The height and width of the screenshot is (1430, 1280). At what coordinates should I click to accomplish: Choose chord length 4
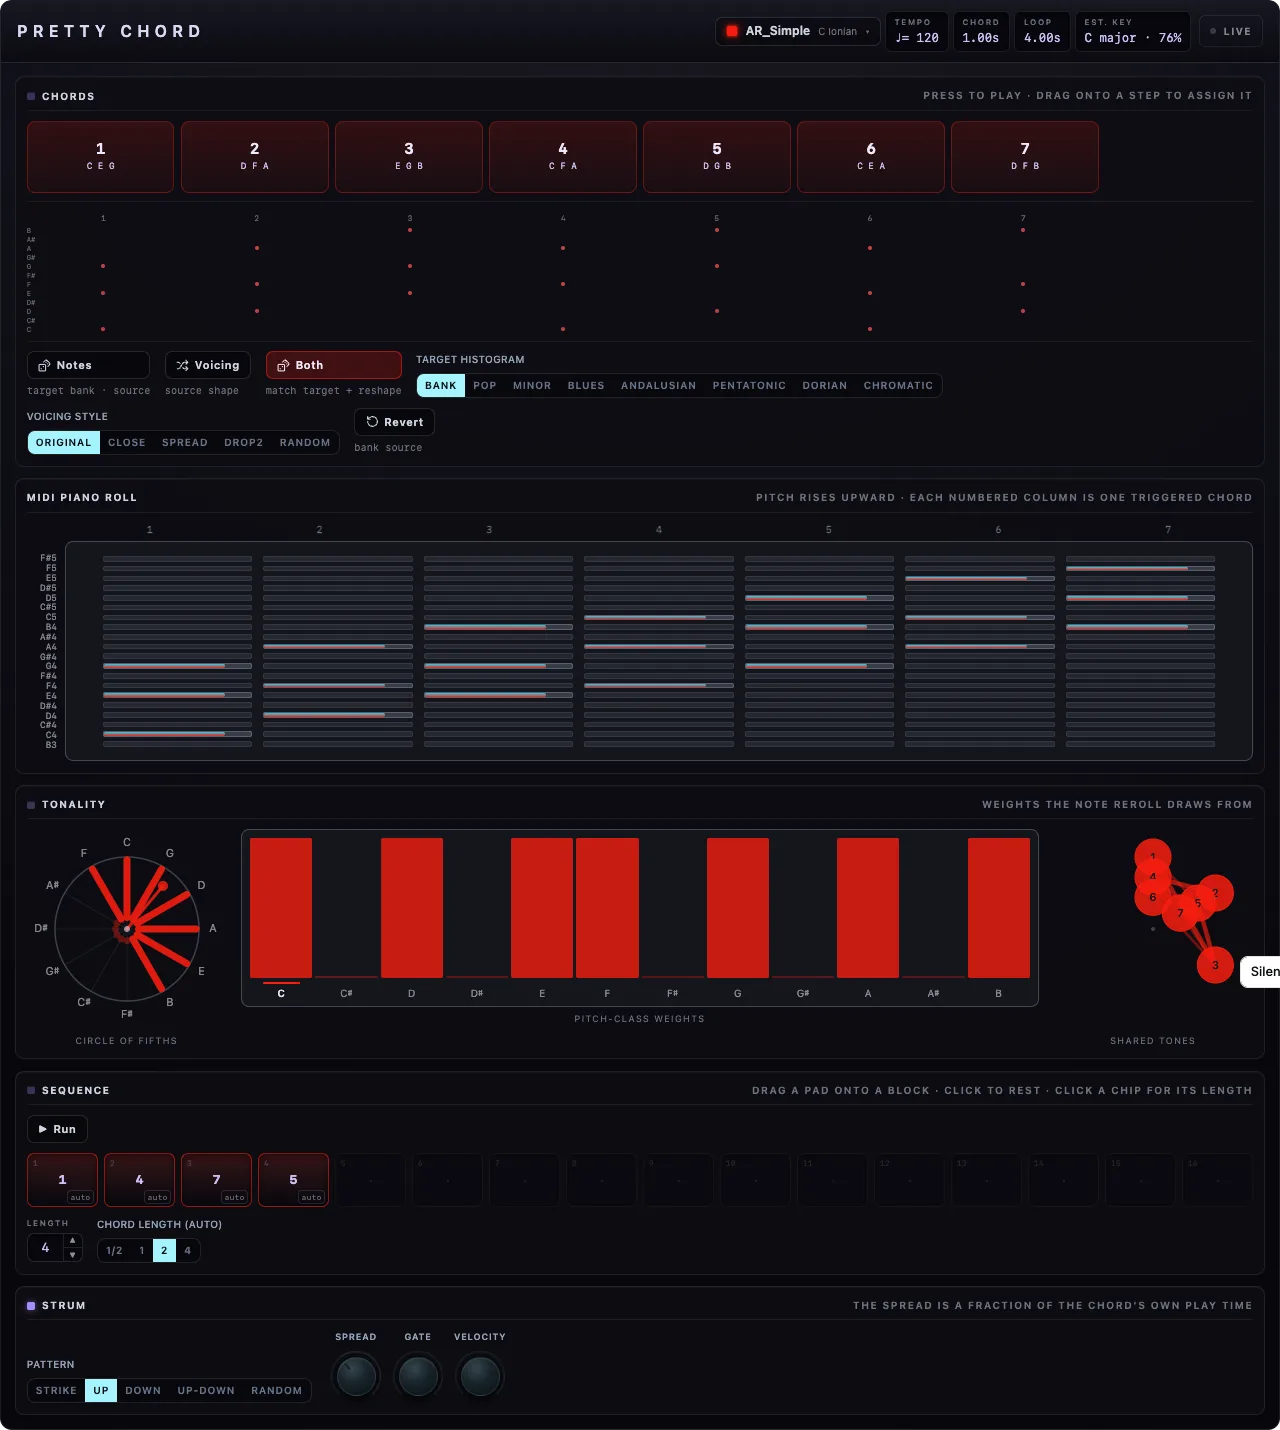(187, 1251)
